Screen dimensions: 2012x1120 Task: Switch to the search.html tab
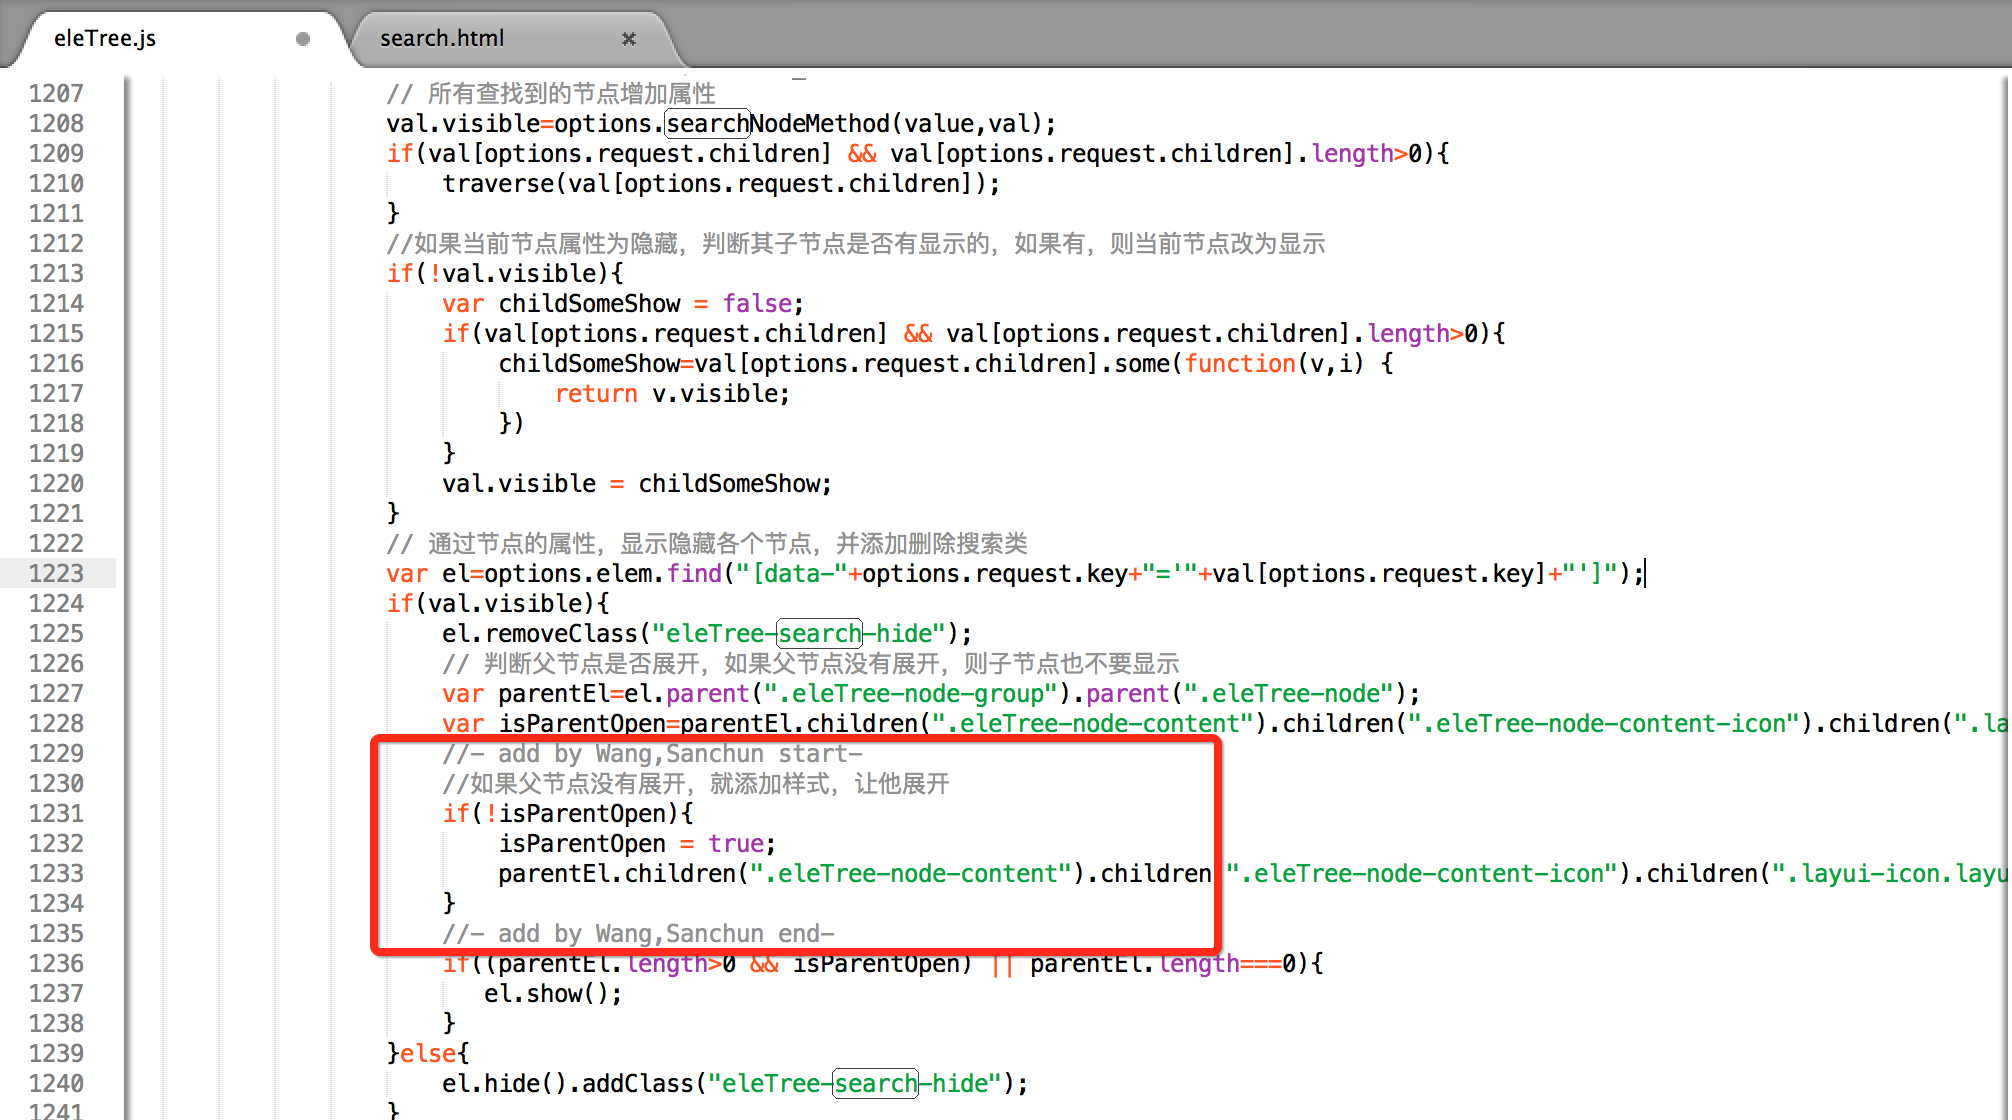click(x=442, y=39)
